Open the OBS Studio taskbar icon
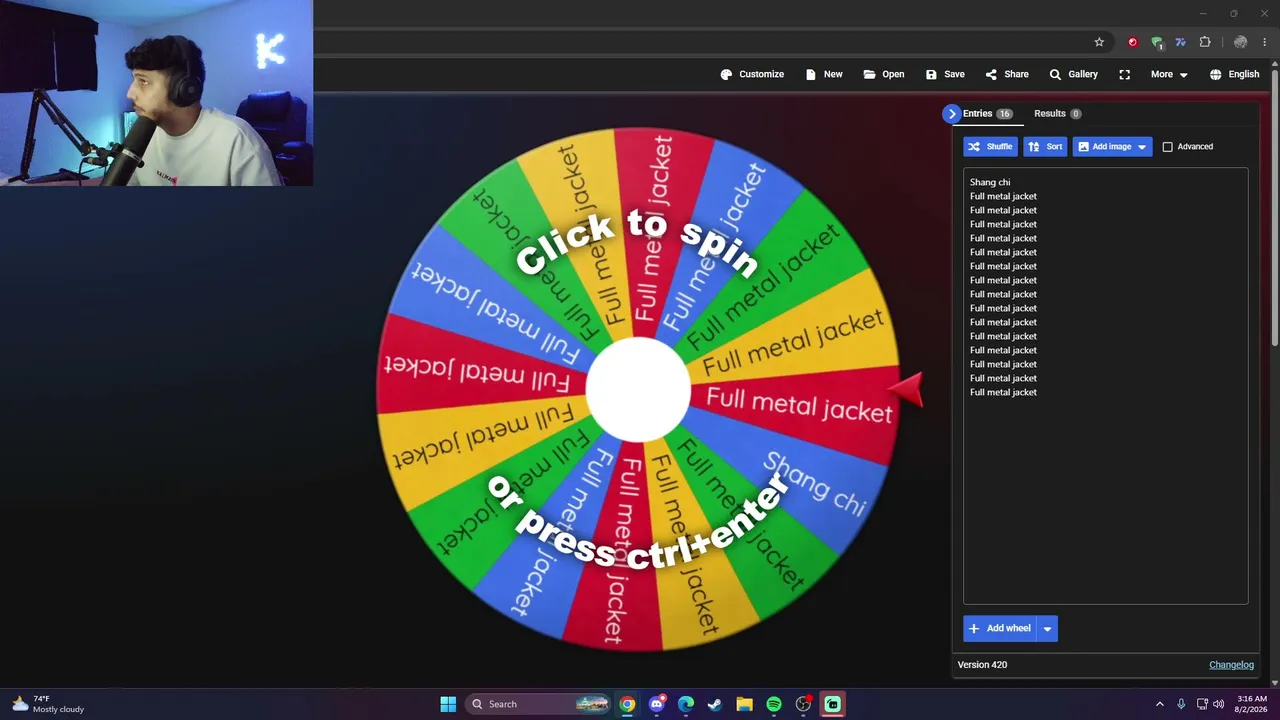This screenshot has height=720, width=1280. pyautogui.click(x=803, y=704)
